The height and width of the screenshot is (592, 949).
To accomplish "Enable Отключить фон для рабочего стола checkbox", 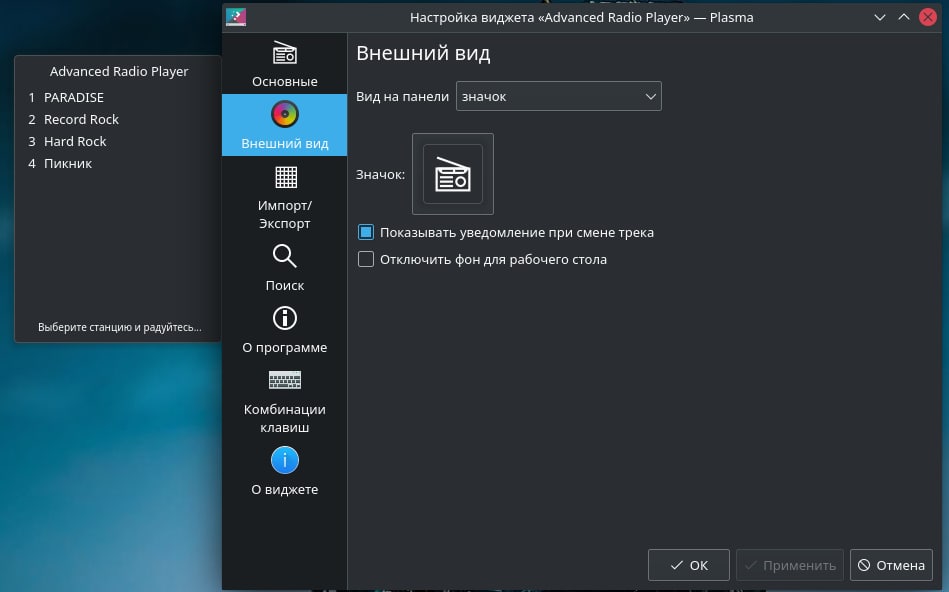I will [x=366, y=259].
